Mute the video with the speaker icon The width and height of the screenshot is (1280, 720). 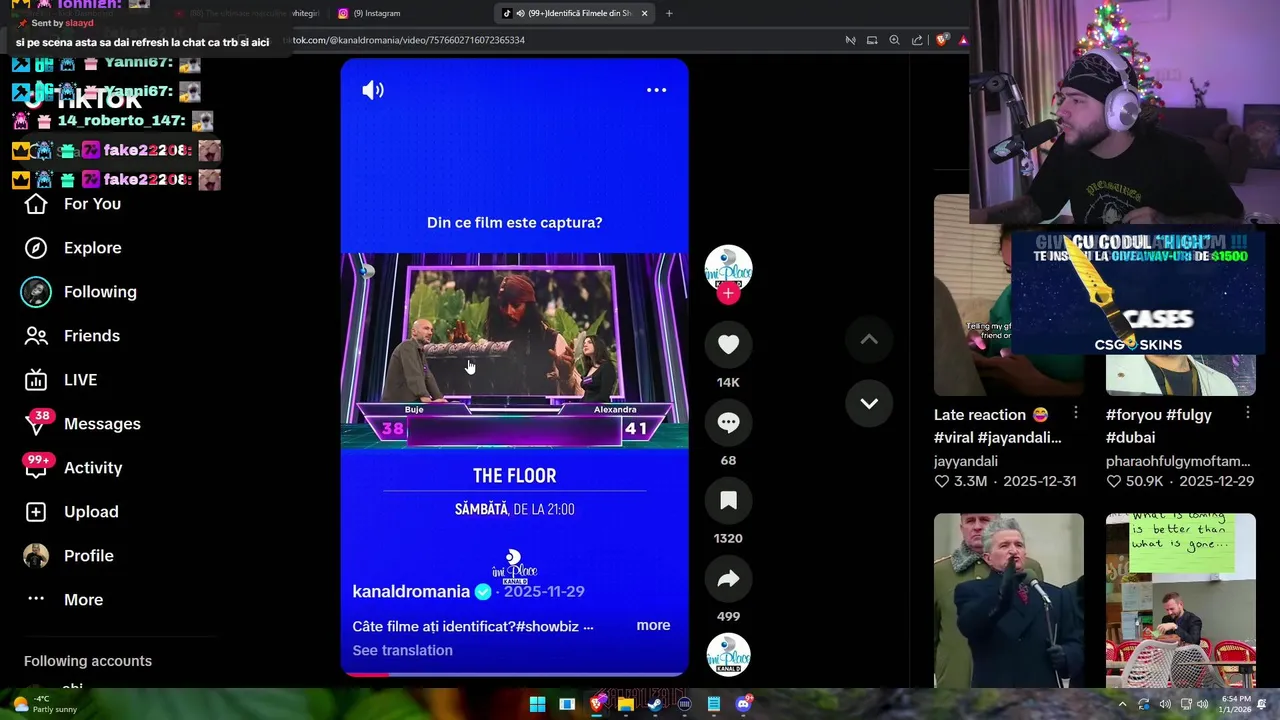[373, 90]
